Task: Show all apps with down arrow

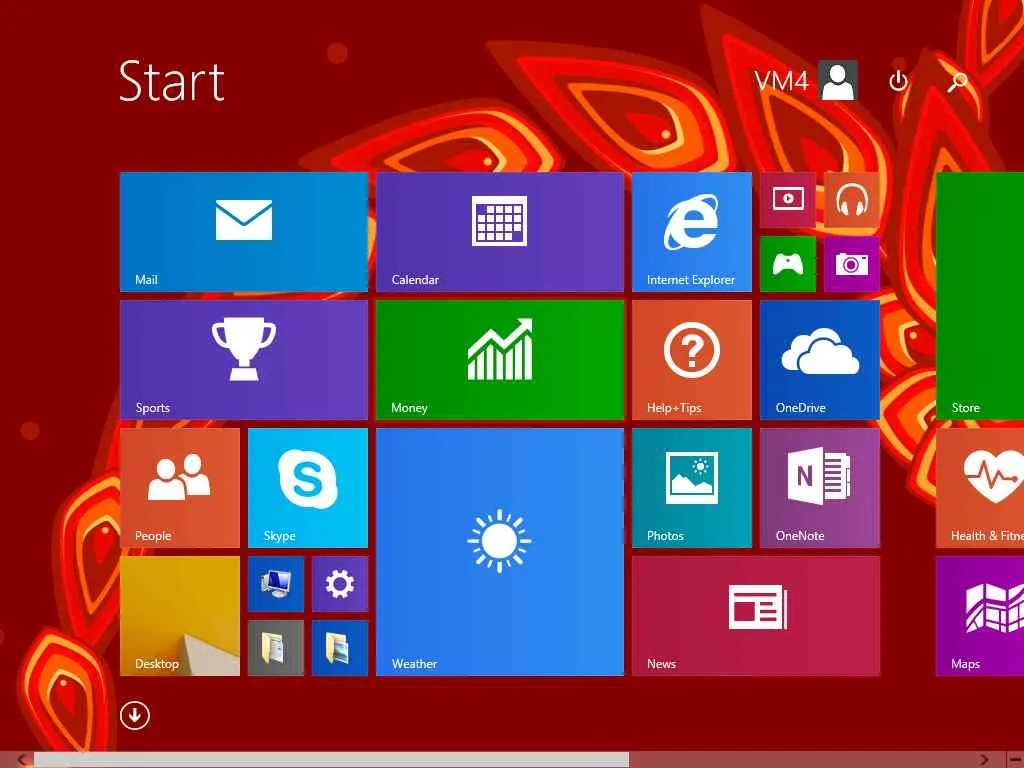Action: (135, 715)
